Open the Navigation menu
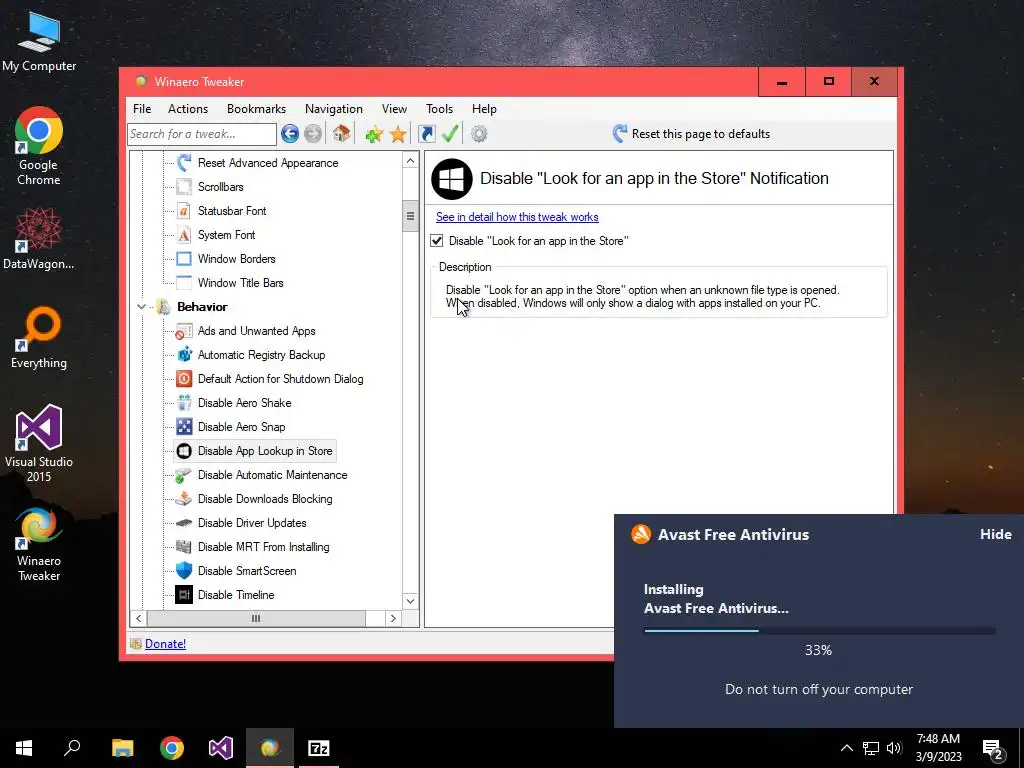This screenshot has height=768, width=1024. coord(333,109)
